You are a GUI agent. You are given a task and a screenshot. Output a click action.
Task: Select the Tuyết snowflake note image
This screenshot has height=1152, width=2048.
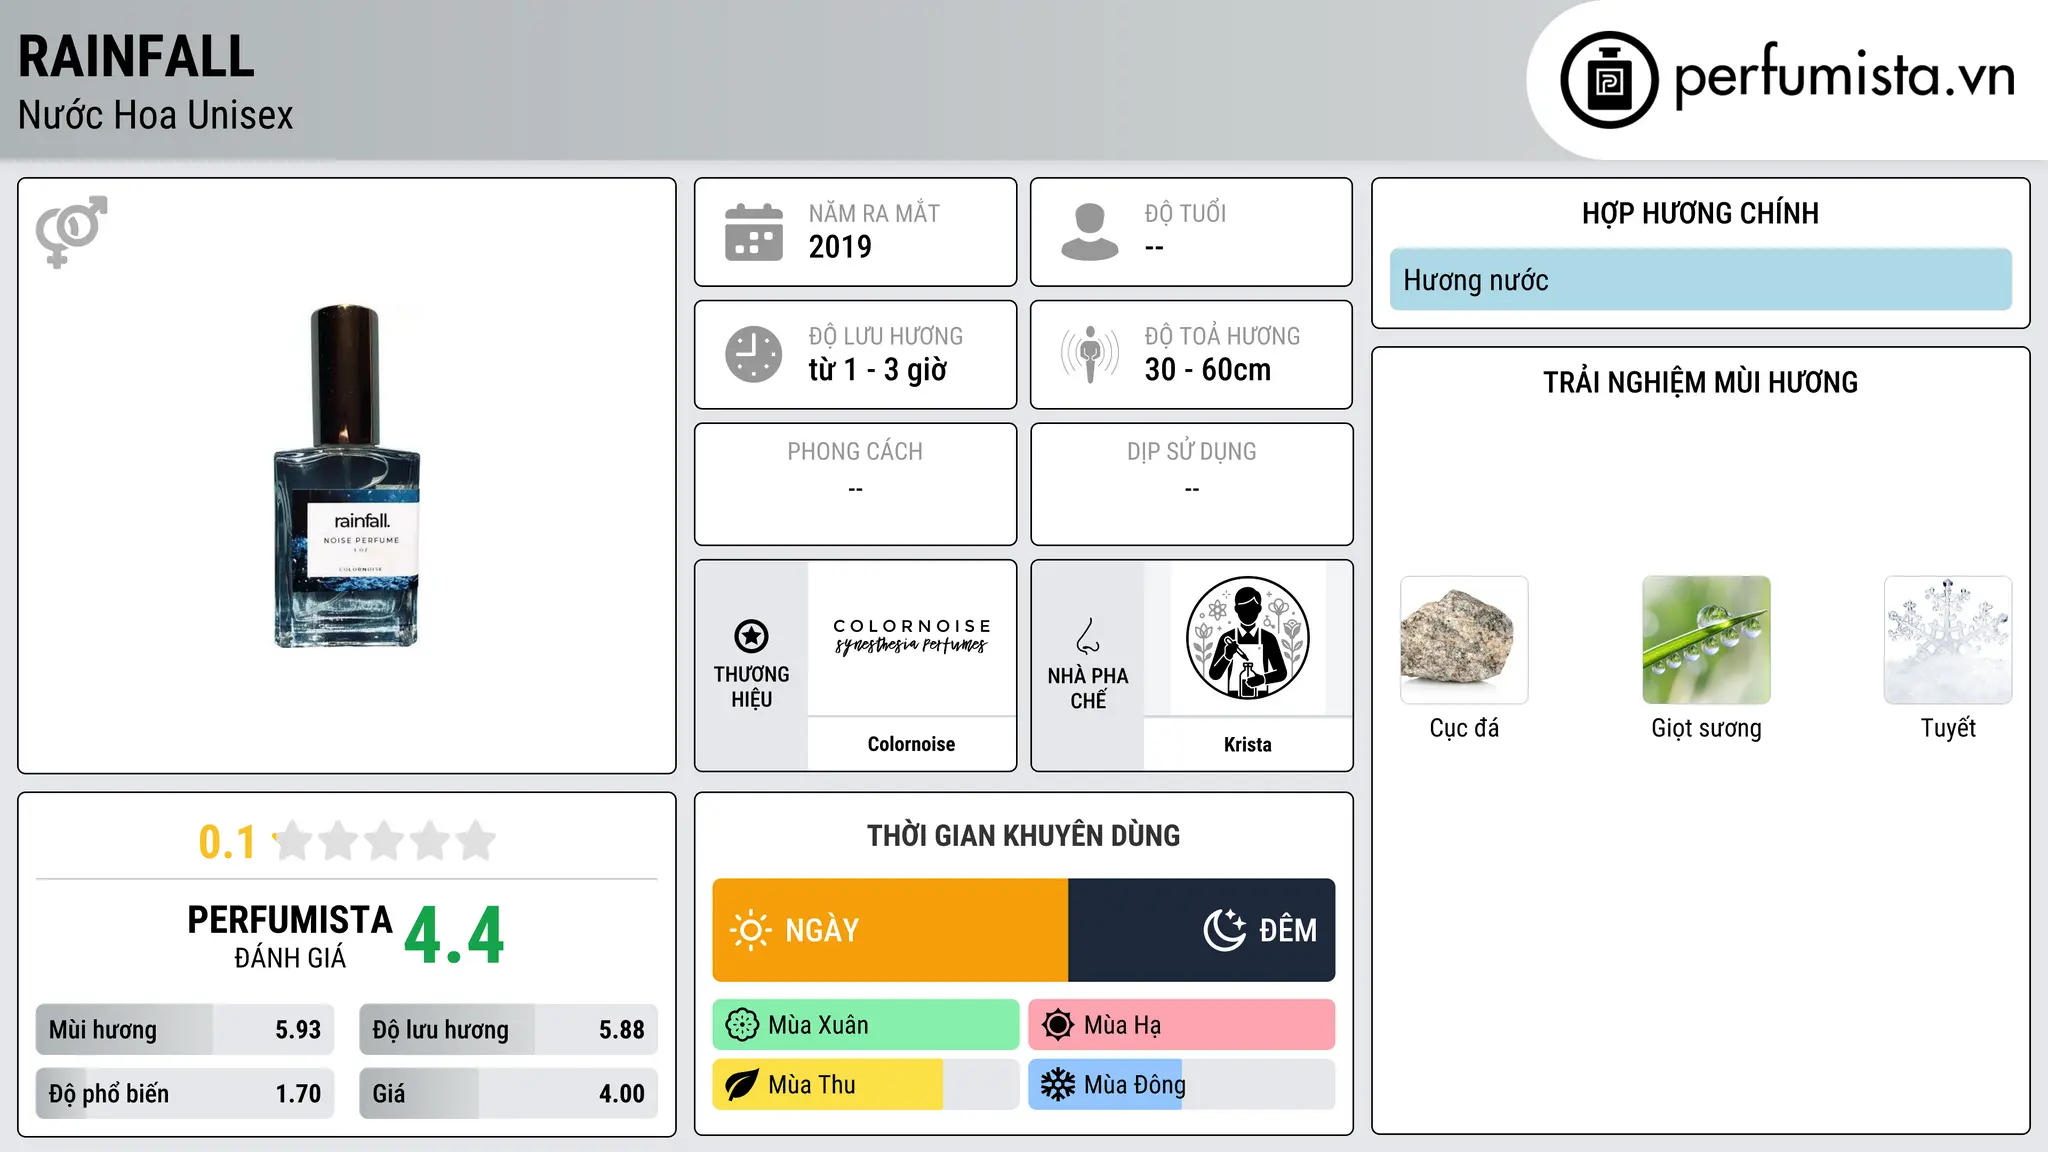[x=1948, y=640]
